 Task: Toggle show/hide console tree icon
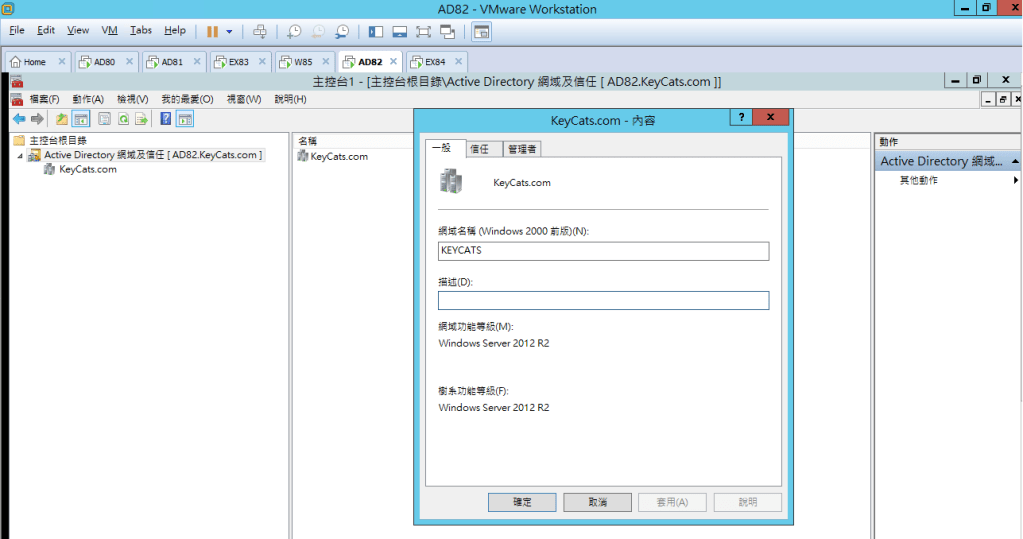point(81,119)
